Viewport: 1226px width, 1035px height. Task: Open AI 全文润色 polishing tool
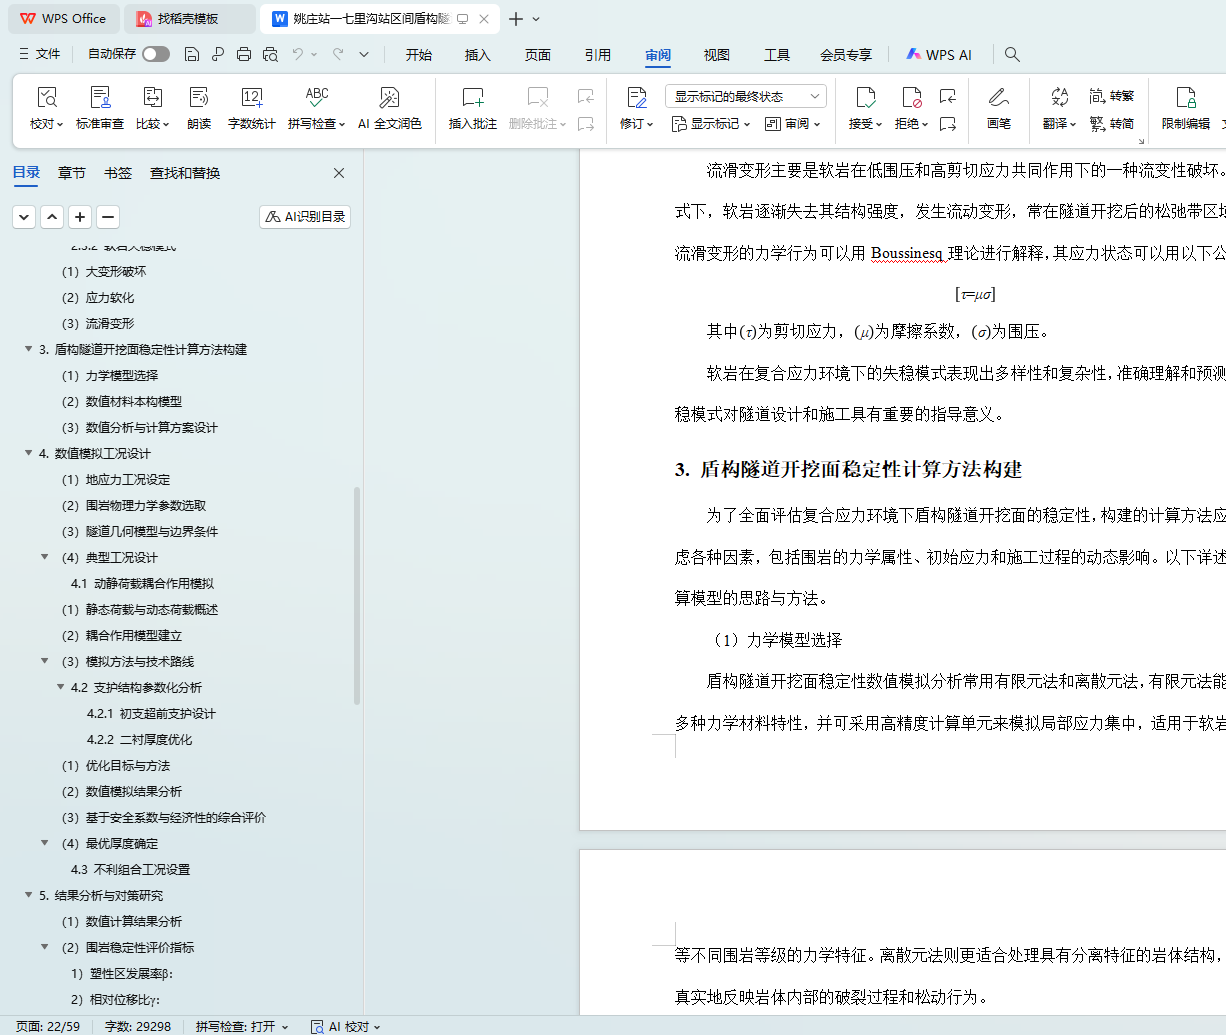click(389, 98)
